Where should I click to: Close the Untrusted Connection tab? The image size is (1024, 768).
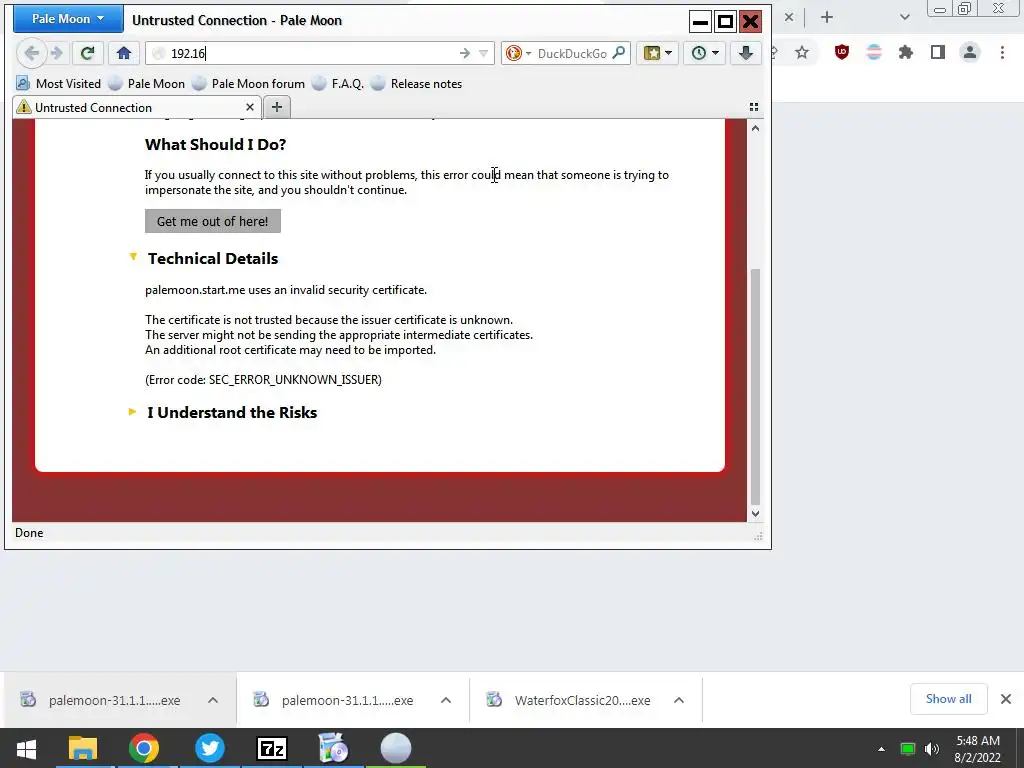249,107
